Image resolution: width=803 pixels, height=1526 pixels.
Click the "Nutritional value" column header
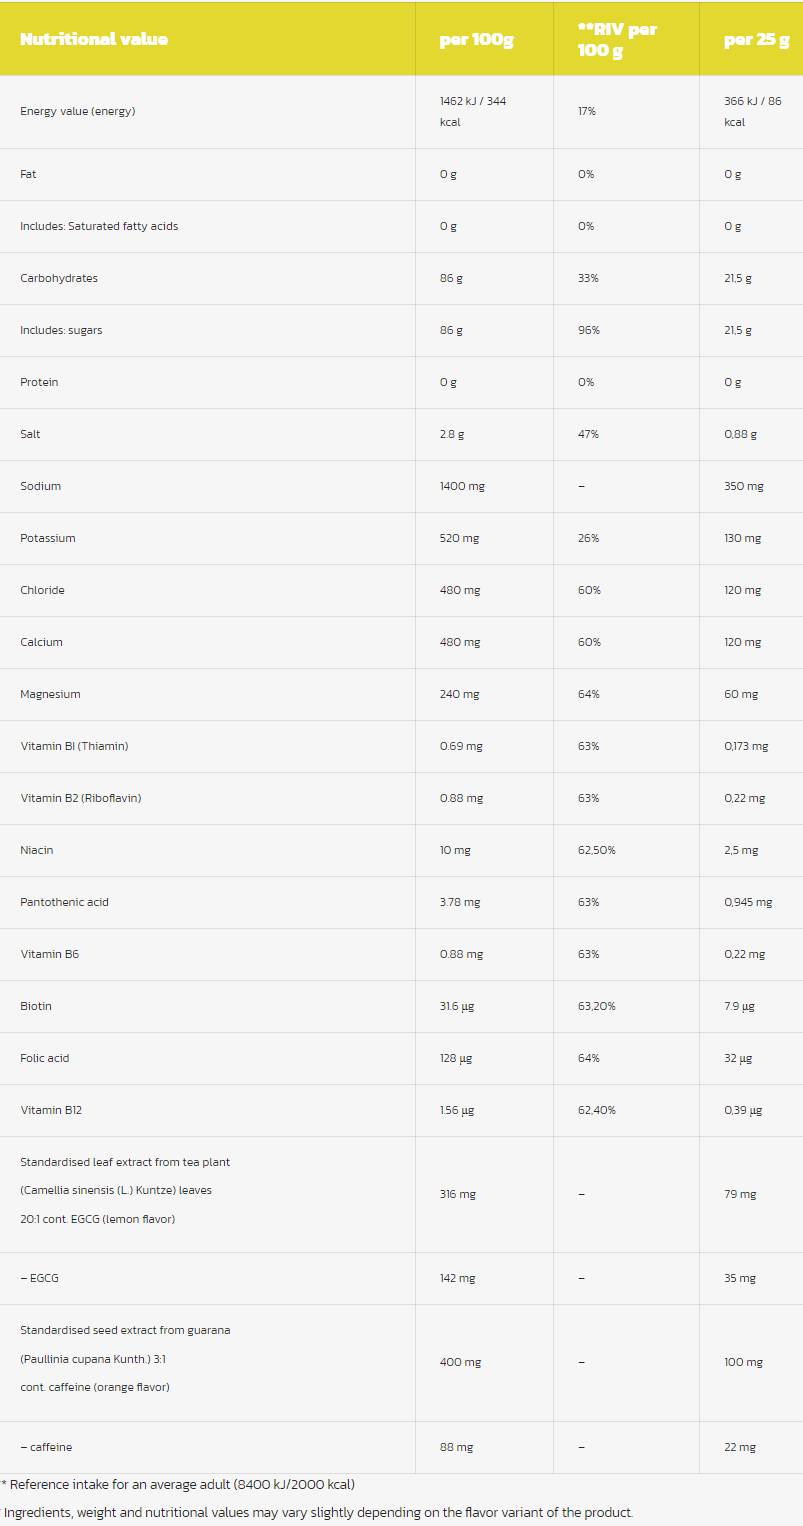[94, 39]
